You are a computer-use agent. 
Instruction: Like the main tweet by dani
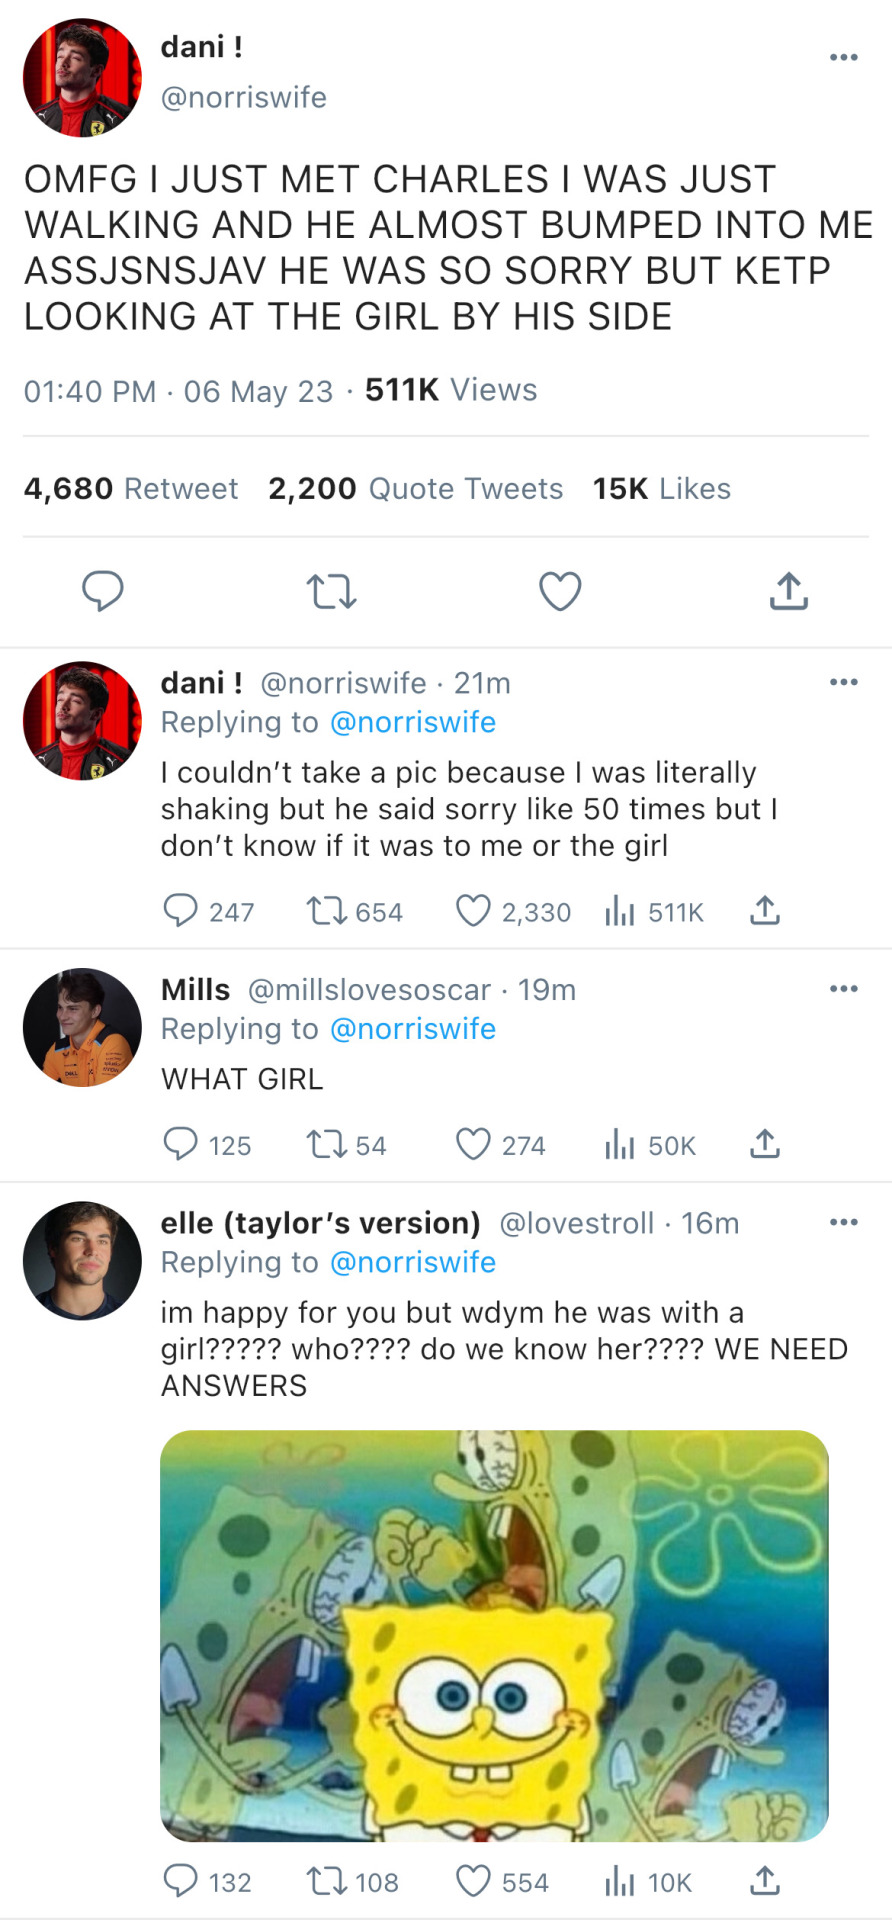coord(560,591)
